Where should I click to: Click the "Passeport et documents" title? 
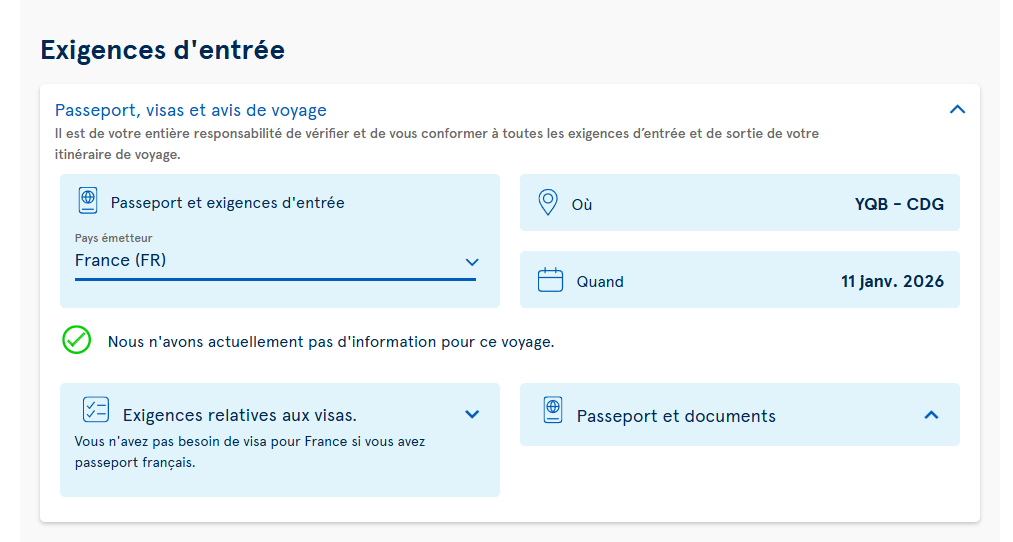pyautogui.click(x=676, y=416)
